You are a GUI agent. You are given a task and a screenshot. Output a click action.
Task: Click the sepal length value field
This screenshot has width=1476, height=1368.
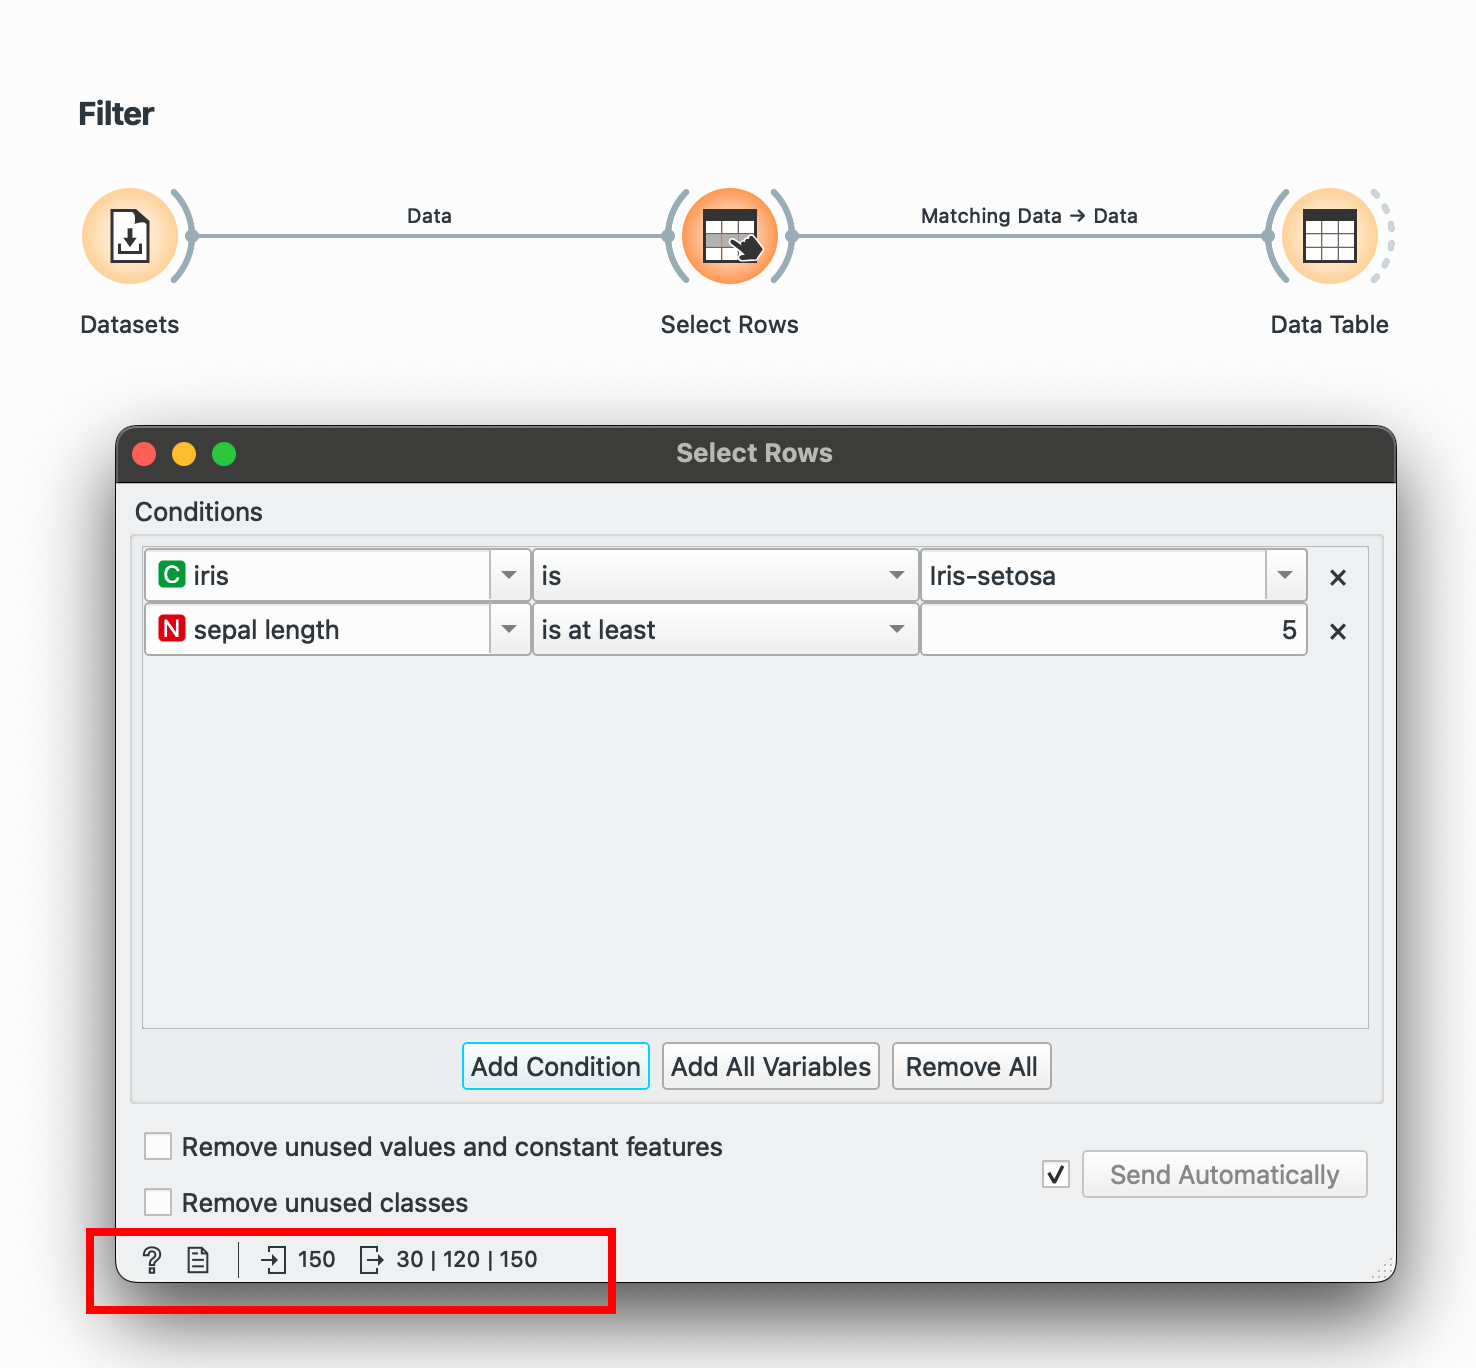tap(1112, 629)
